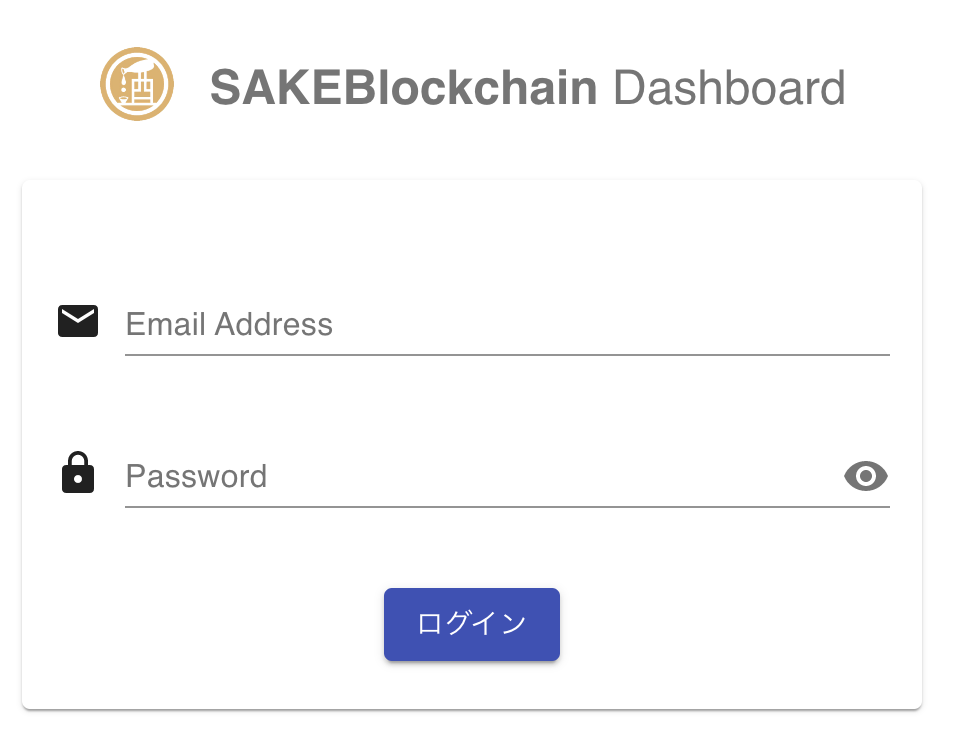Click the bold SAKEBlockchain title text
The height and width of the screenshot is (750, 956).
[403, 88]
